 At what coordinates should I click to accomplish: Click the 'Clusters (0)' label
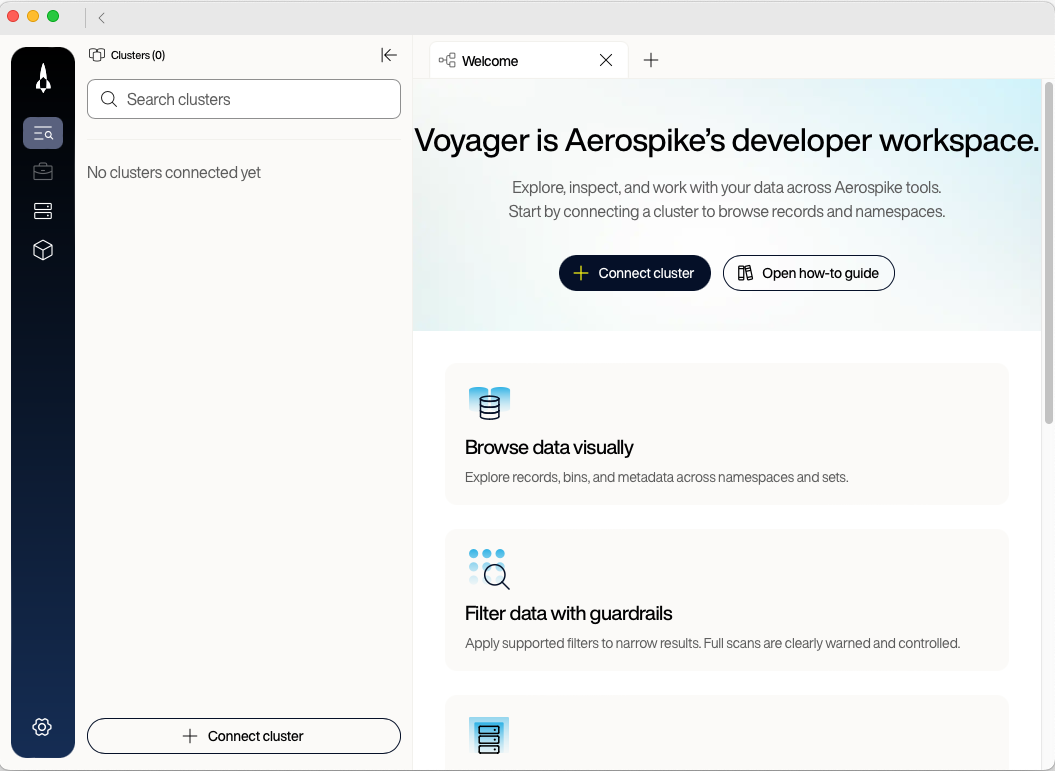(x=138, y=55)
